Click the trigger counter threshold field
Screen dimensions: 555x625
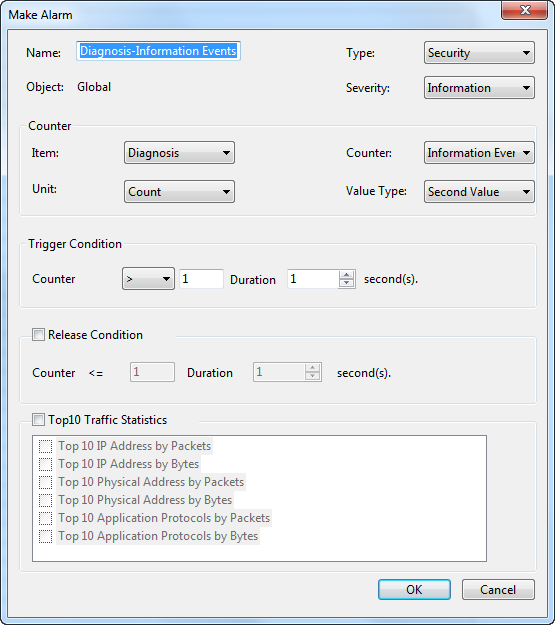tap(201, 279)
